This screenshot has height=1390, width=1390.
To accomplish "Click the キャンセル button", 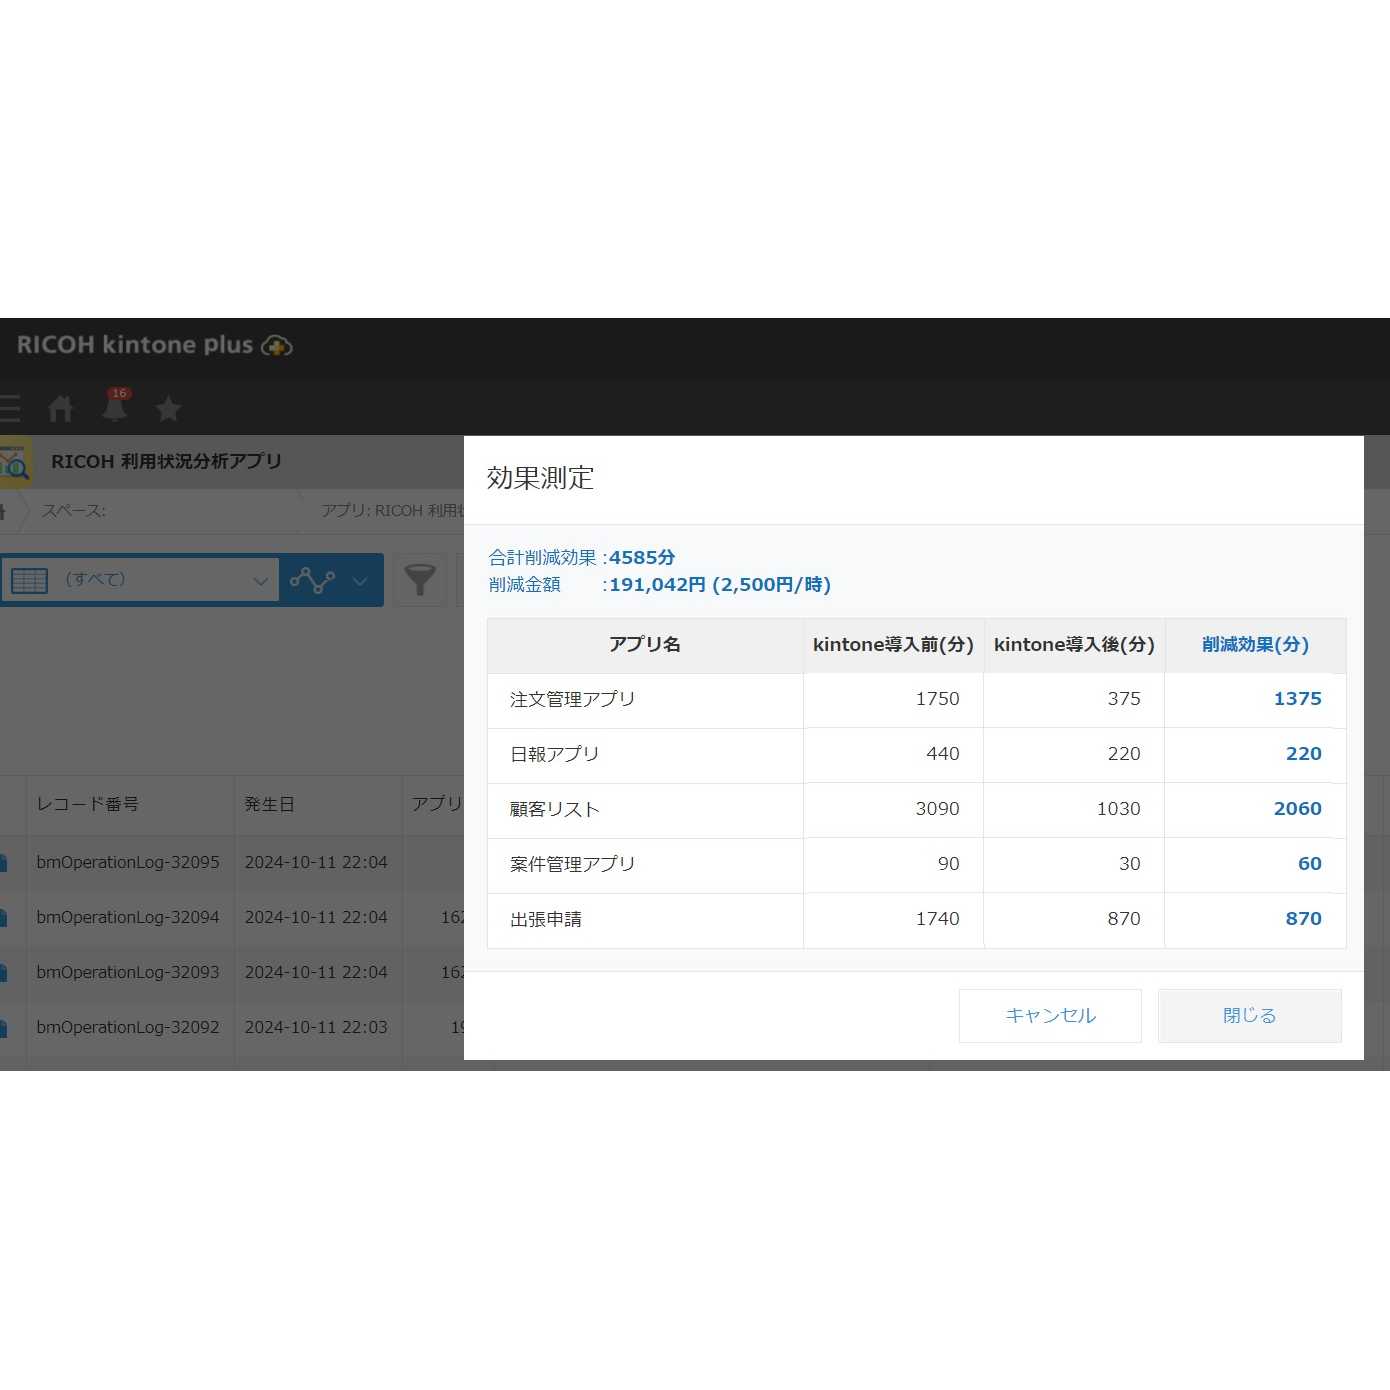I will 1050,1016.
